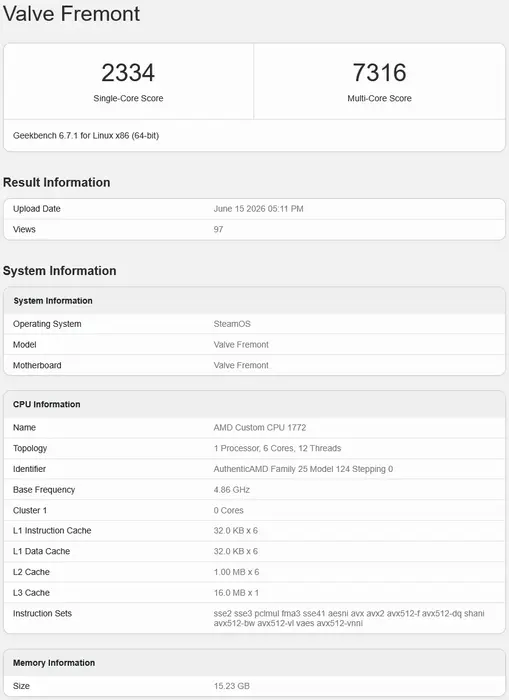Click the 'Result Information' heading
Image resolution: width=509 pixels, height=700 pixels.
click(x=57, y=182)
